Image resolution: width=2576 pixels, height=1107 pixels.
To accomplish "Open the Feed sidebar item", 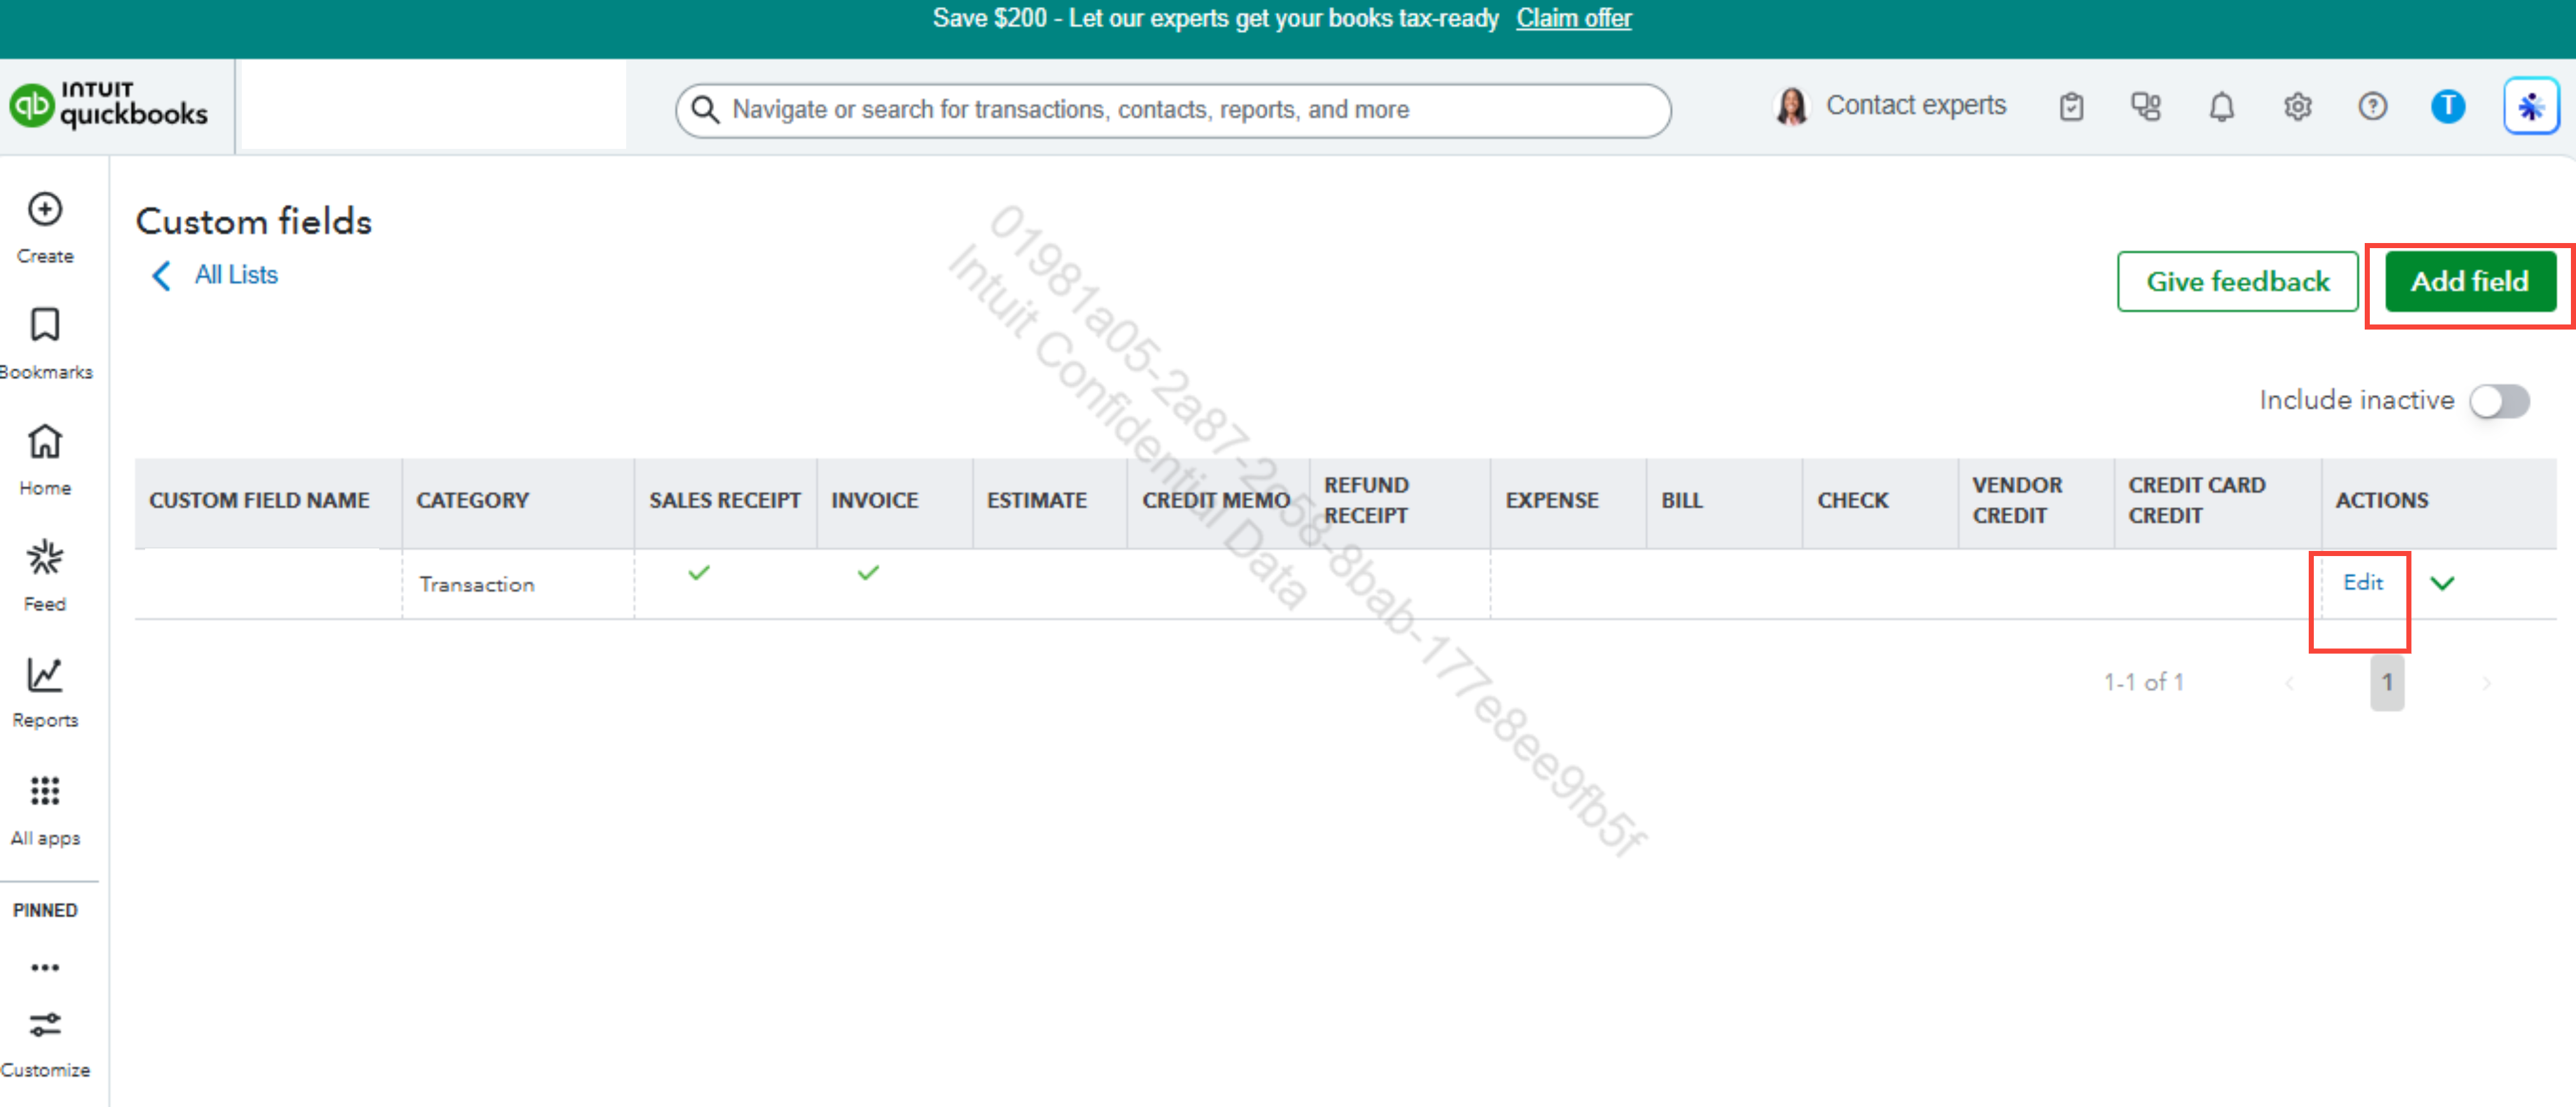I will point(45,558).
